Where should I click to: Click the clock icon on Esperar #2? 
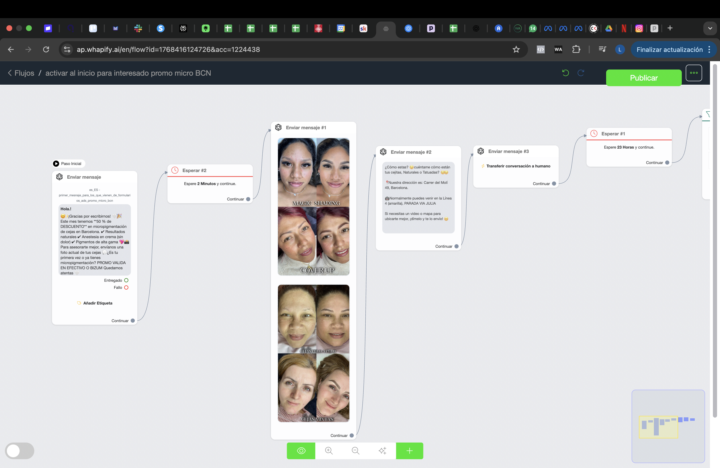coord(175,170)
